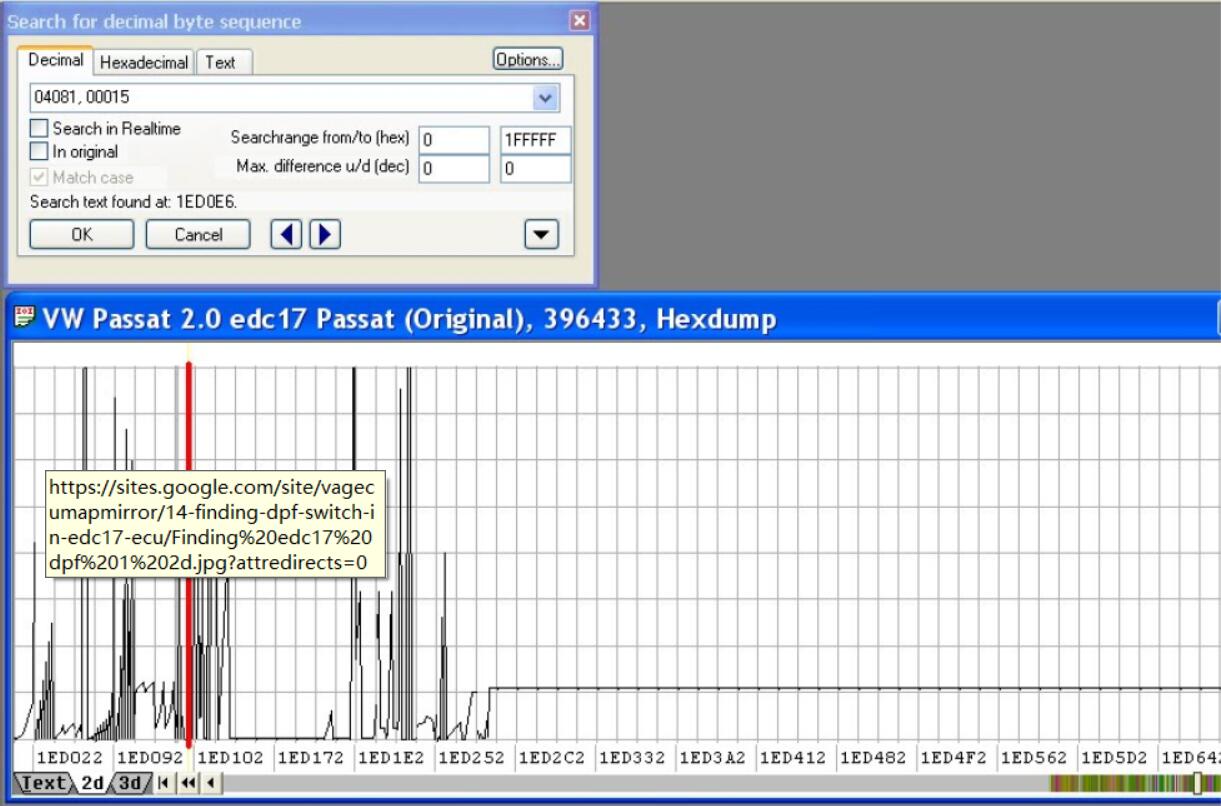1221x806 pixels.
Task: Confirm search with the OK button
Action: coord(80,234)
